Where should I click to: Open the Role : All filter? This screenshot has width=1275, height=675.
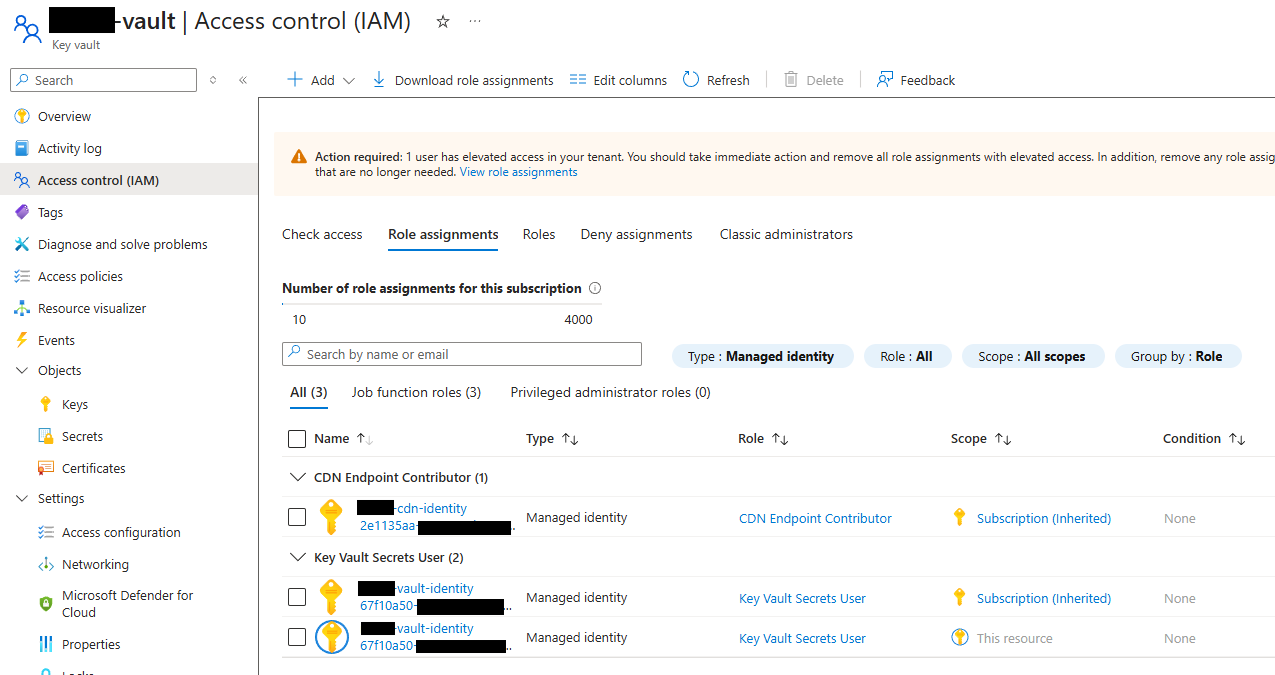pyautogui.click(x=907, y=356)
